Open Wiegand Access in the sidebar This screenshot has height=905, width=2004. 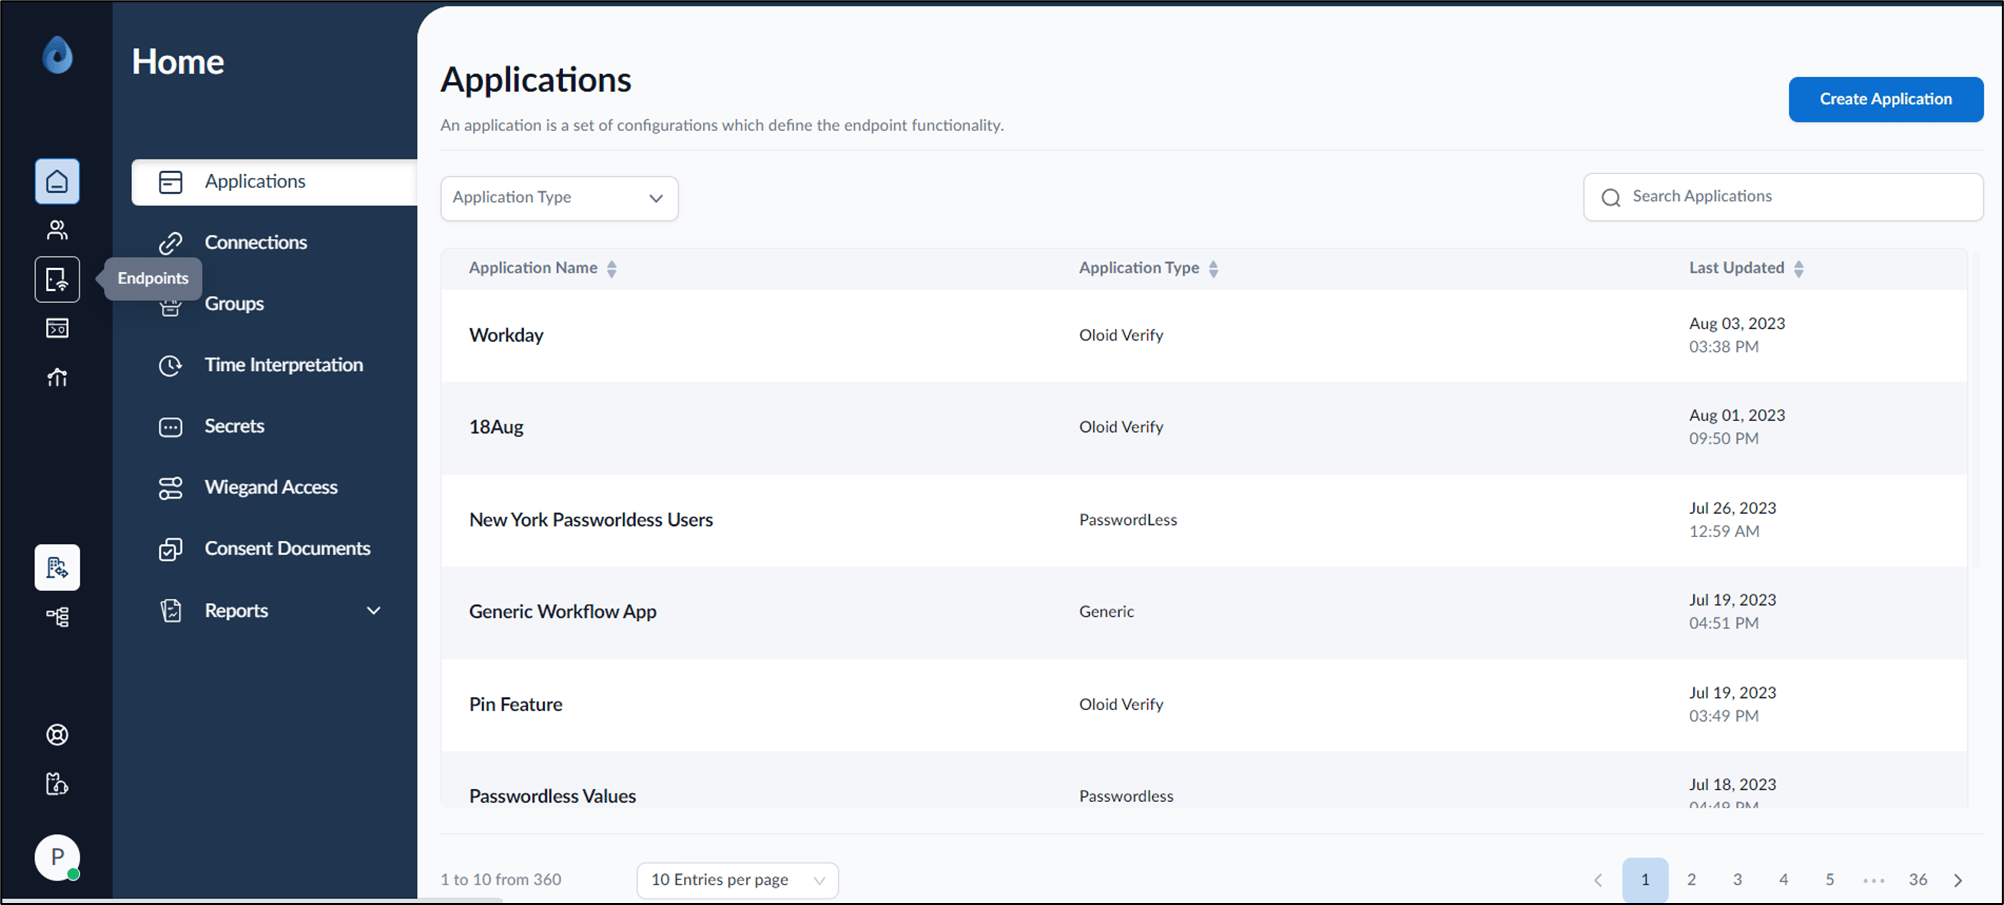click(x=271, y=487)
